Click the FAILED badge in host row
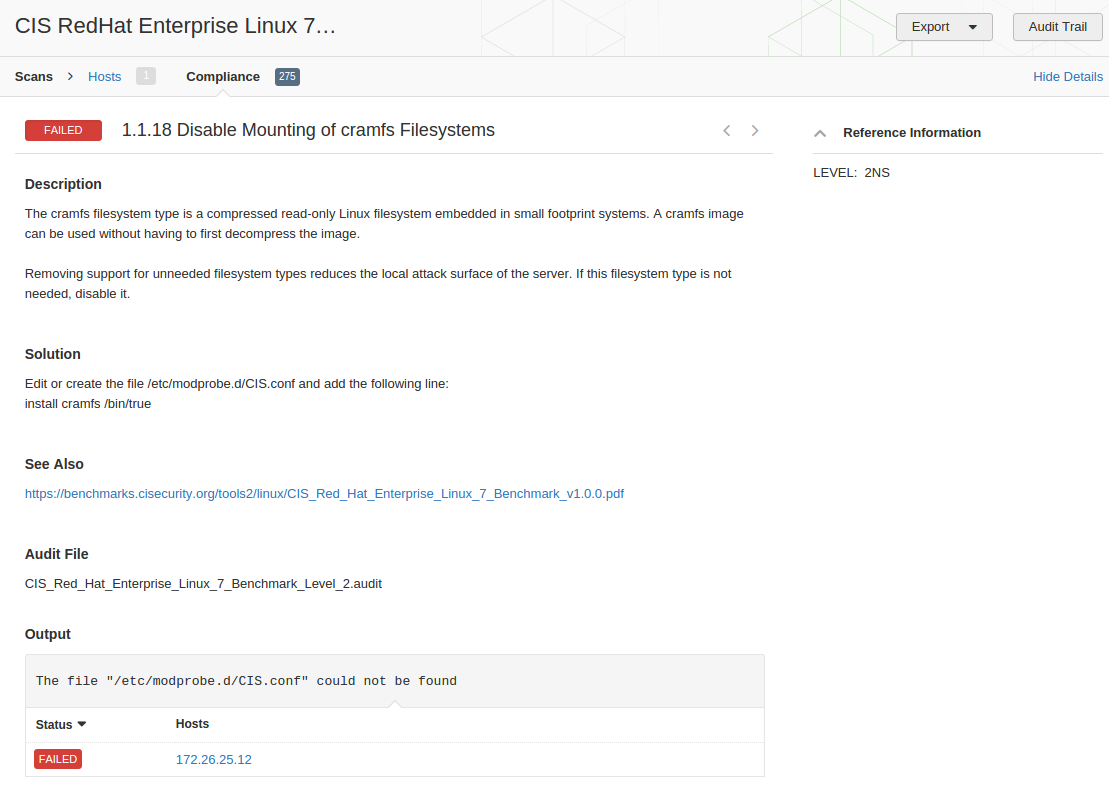The width and height of the screenshot is (1109, 786). point(58,759)
